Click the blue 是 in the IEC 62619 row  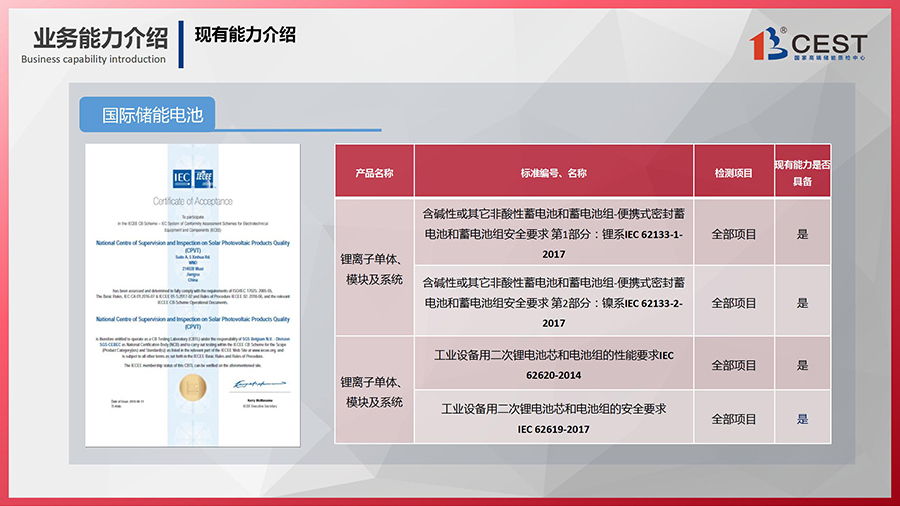[x=802, y=419]
